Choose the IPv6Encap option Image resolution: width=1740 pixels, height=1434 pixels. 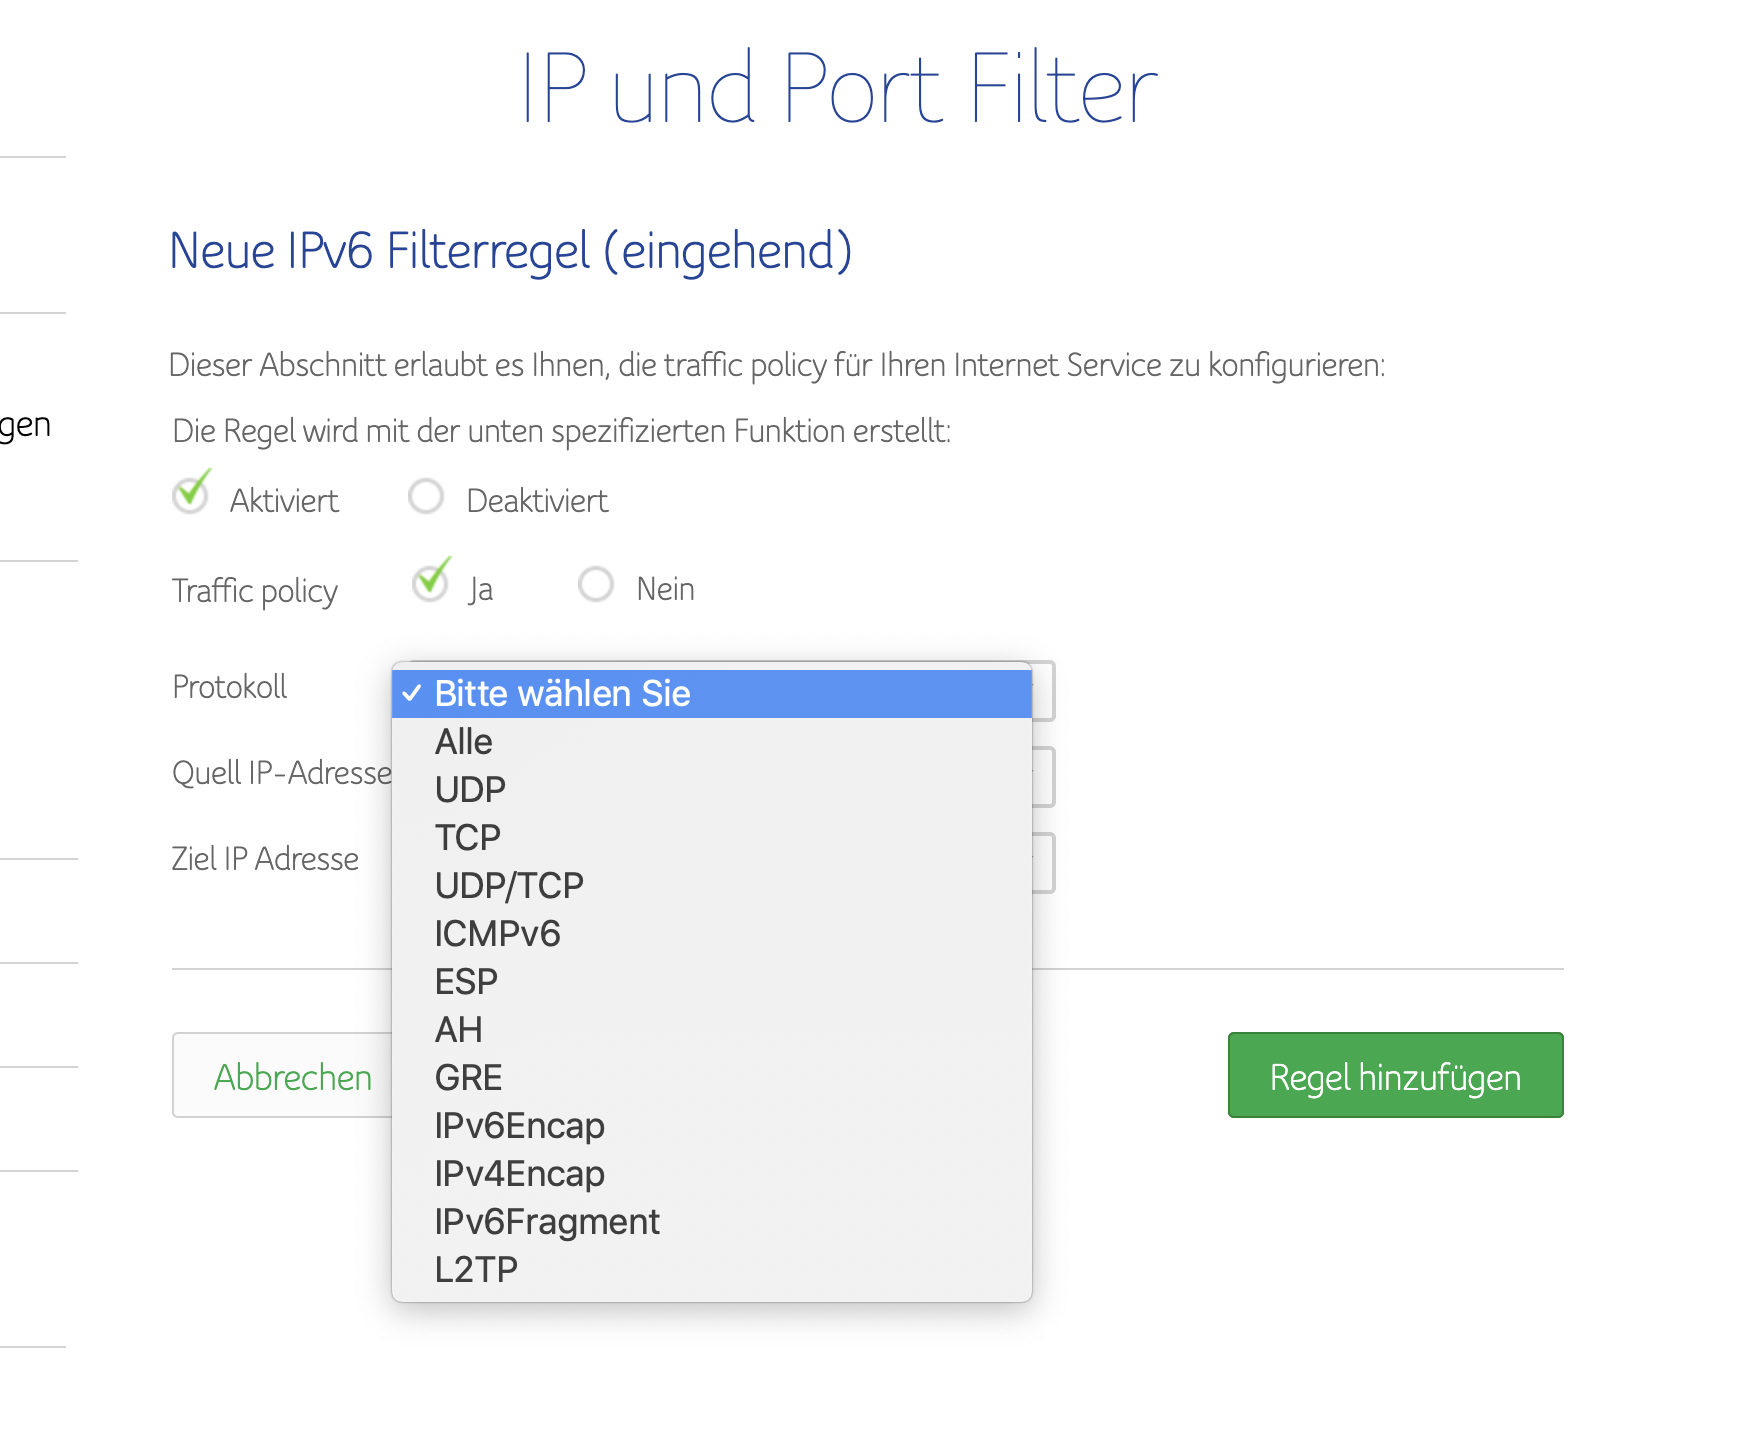(x=712, y=1126)
